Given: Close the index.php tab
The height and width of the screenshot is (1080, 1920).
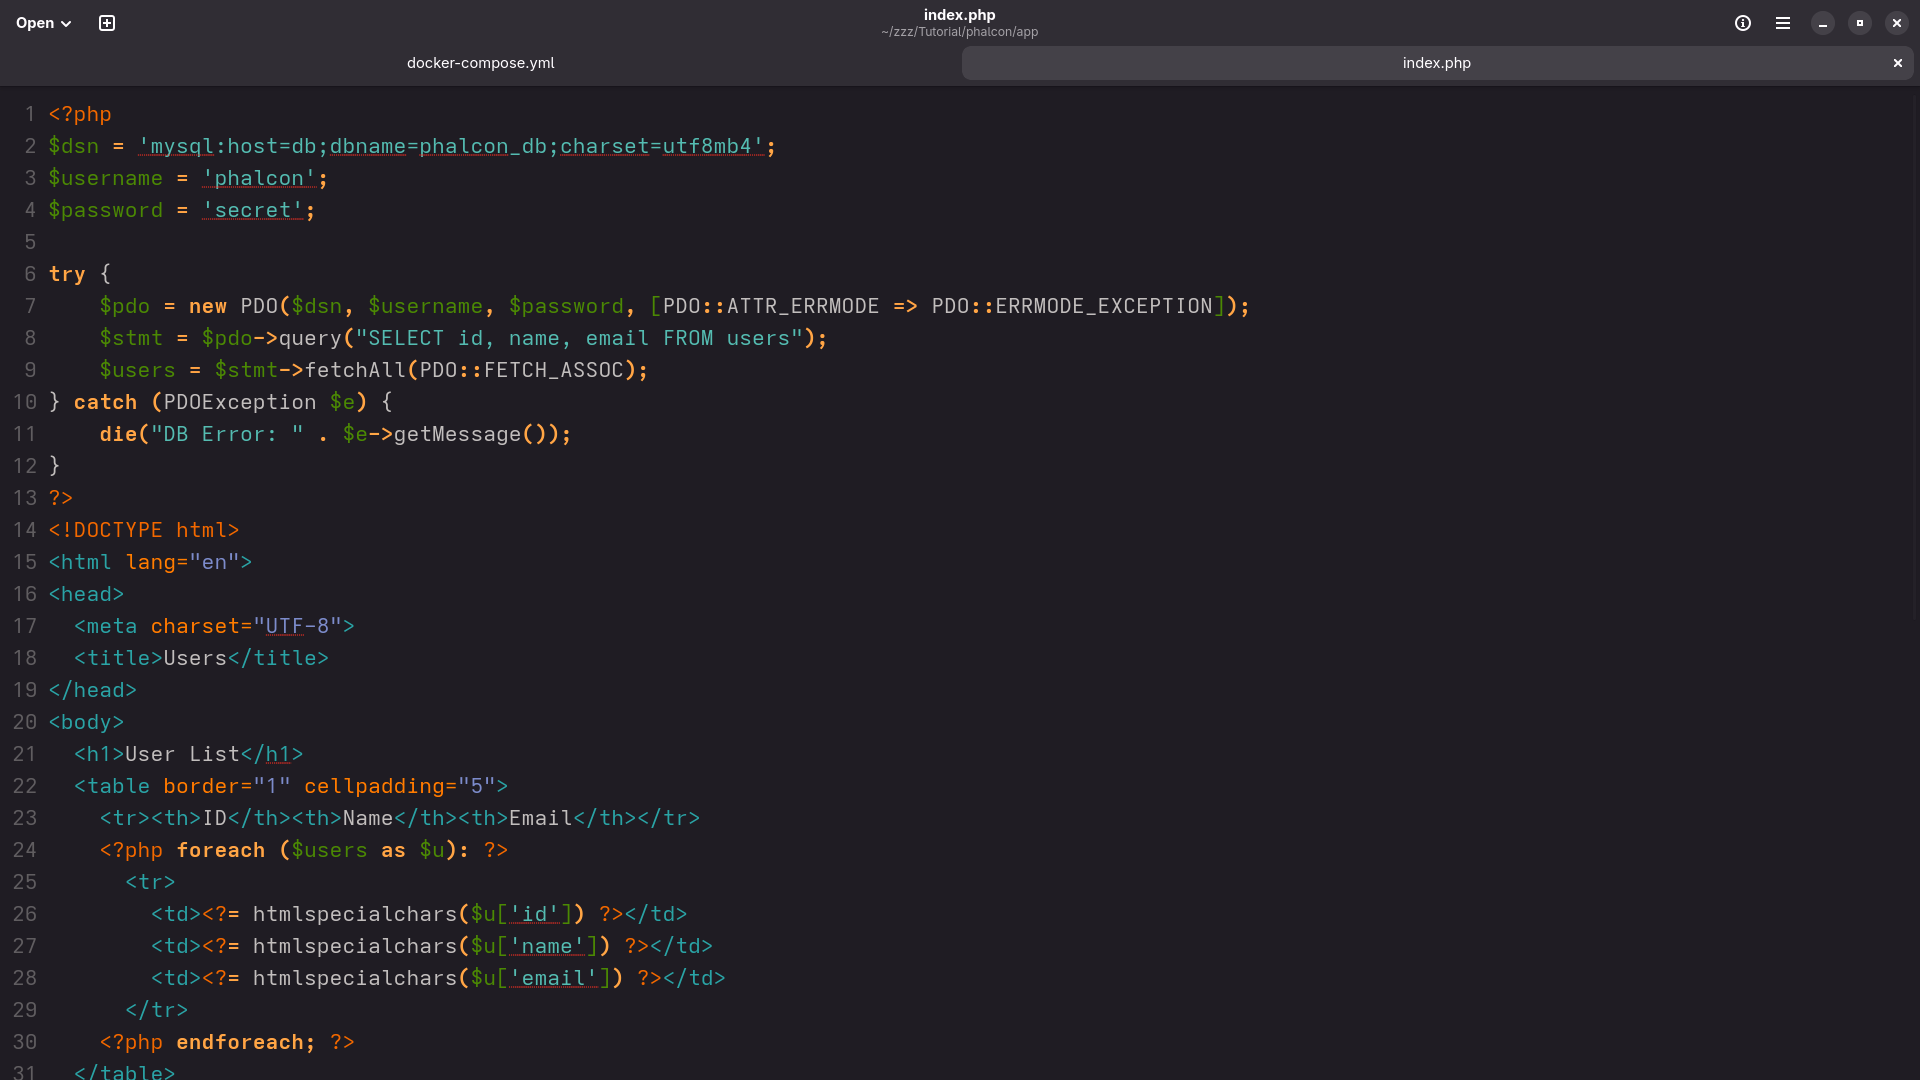Looking at the screenshot, I should click(1898, 63).
